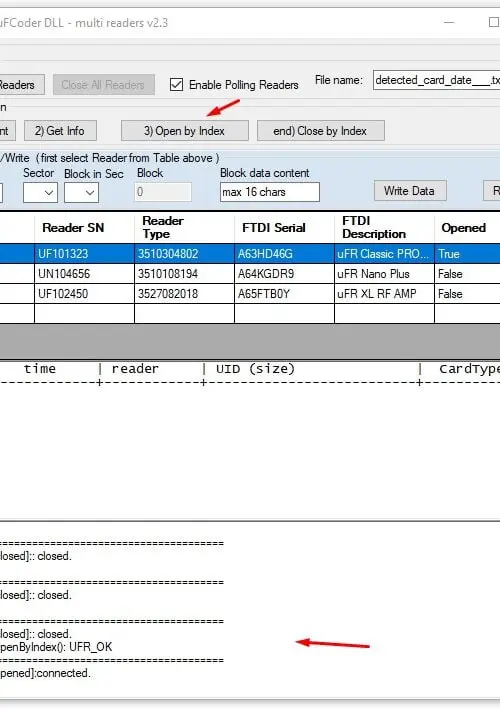
Task: Click the end) Close by Index button
Action: tap(321, 131)
